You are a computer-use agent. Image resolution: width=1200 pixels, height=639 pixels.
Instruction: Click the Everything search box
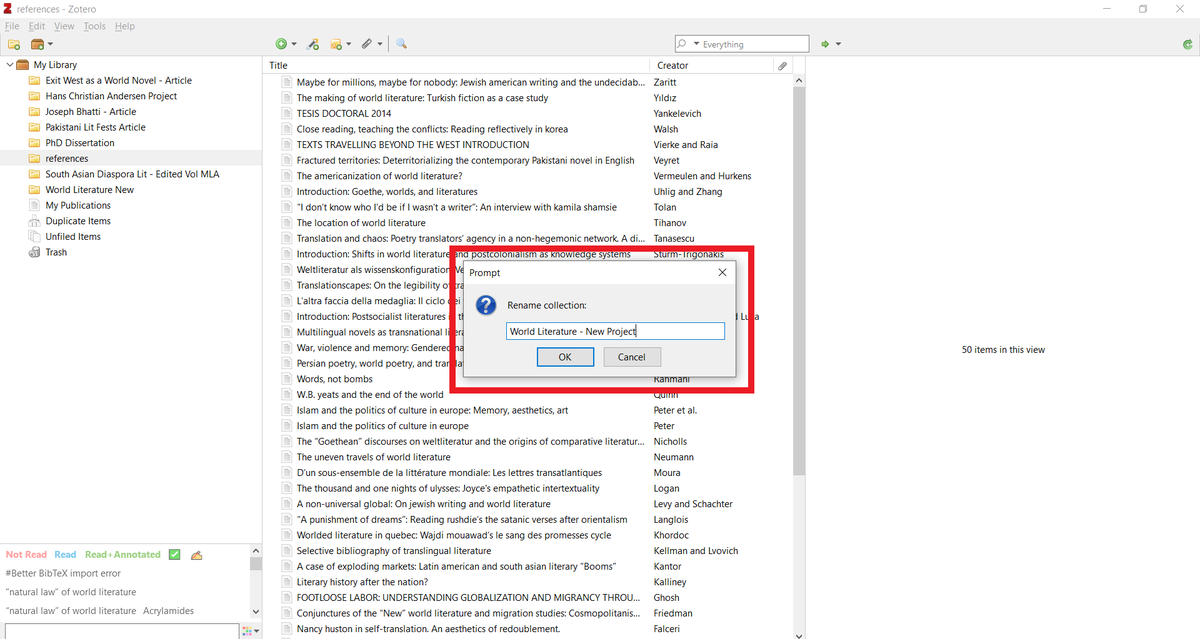740,44
